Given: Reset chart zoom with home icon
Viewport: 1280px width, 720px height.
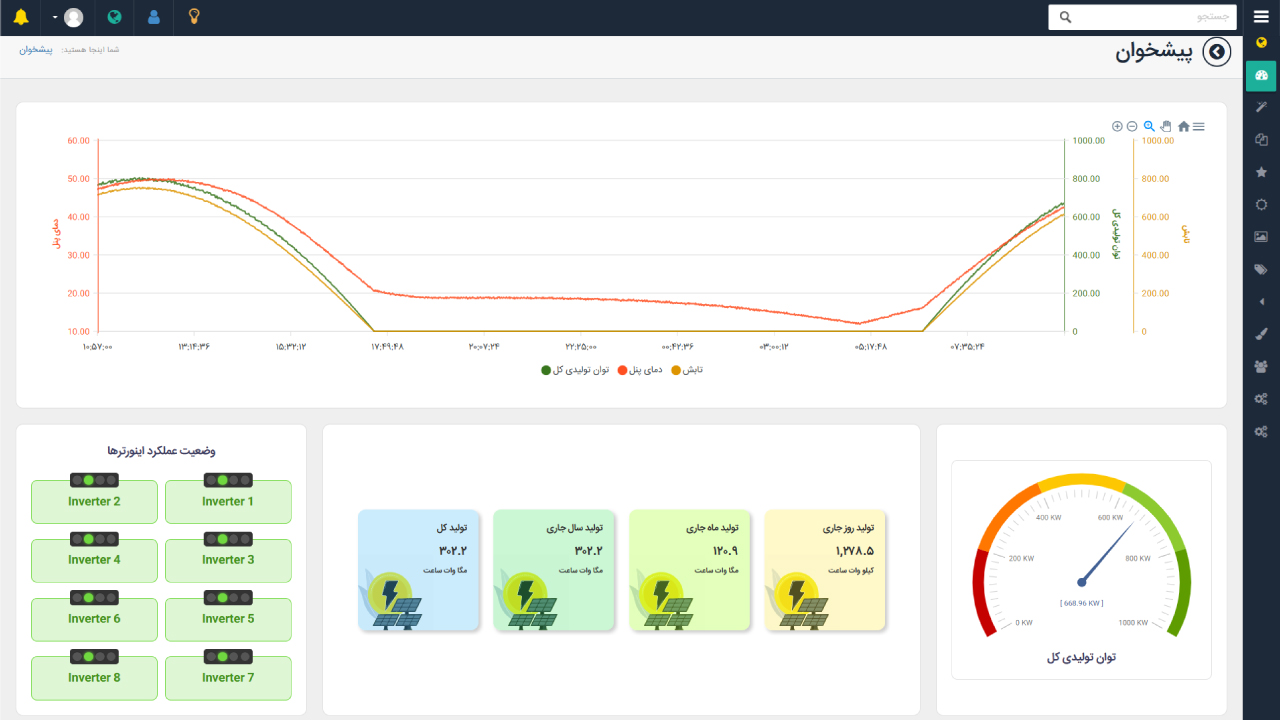Looking at the screenshot, I should click(x=1184, y=127).
